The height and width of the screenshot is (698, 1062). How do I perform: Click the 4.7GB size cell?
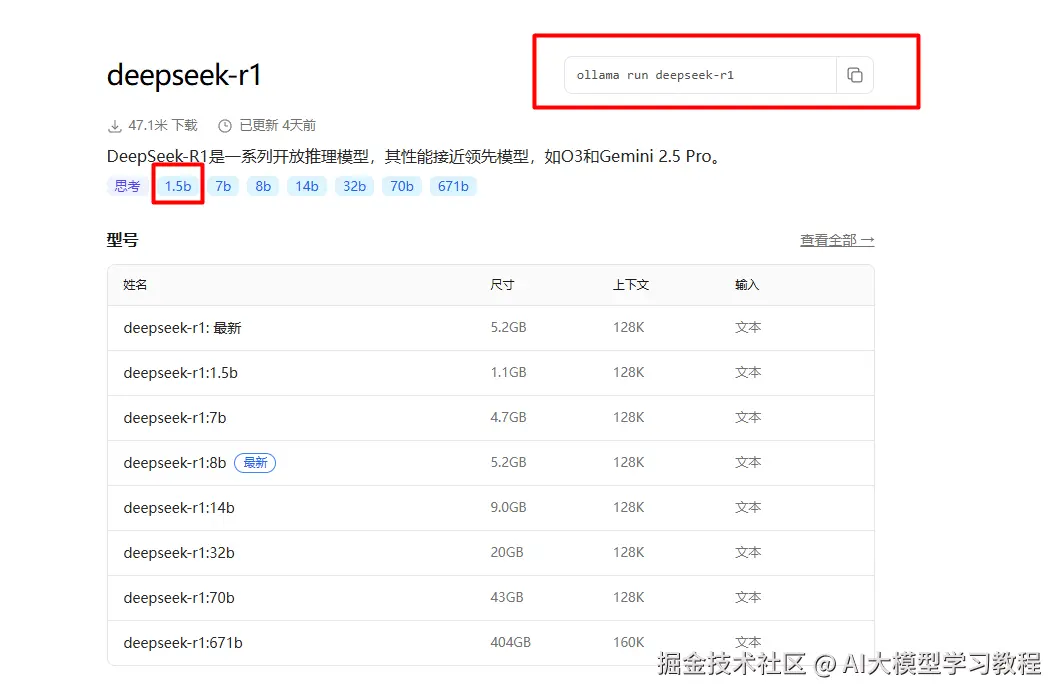(x=509, y=418)
